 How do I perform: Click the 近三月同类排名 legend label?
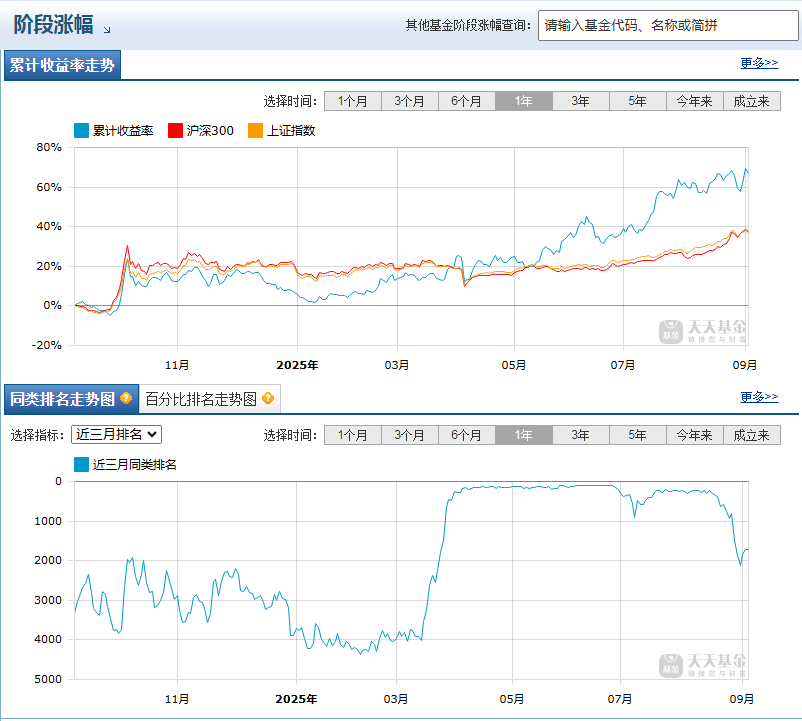click(x=135, y=464)
